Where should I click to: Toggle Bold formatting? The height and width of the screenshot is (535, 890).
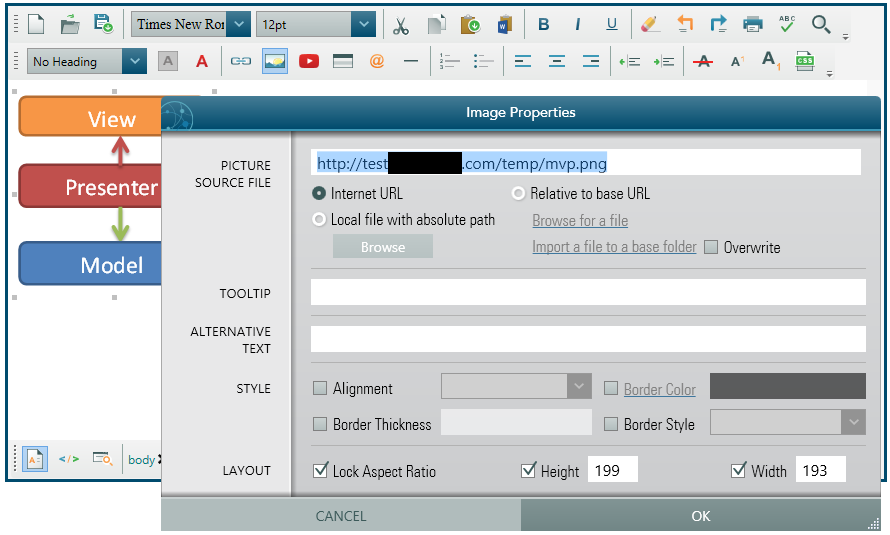(x=543, y=24)
